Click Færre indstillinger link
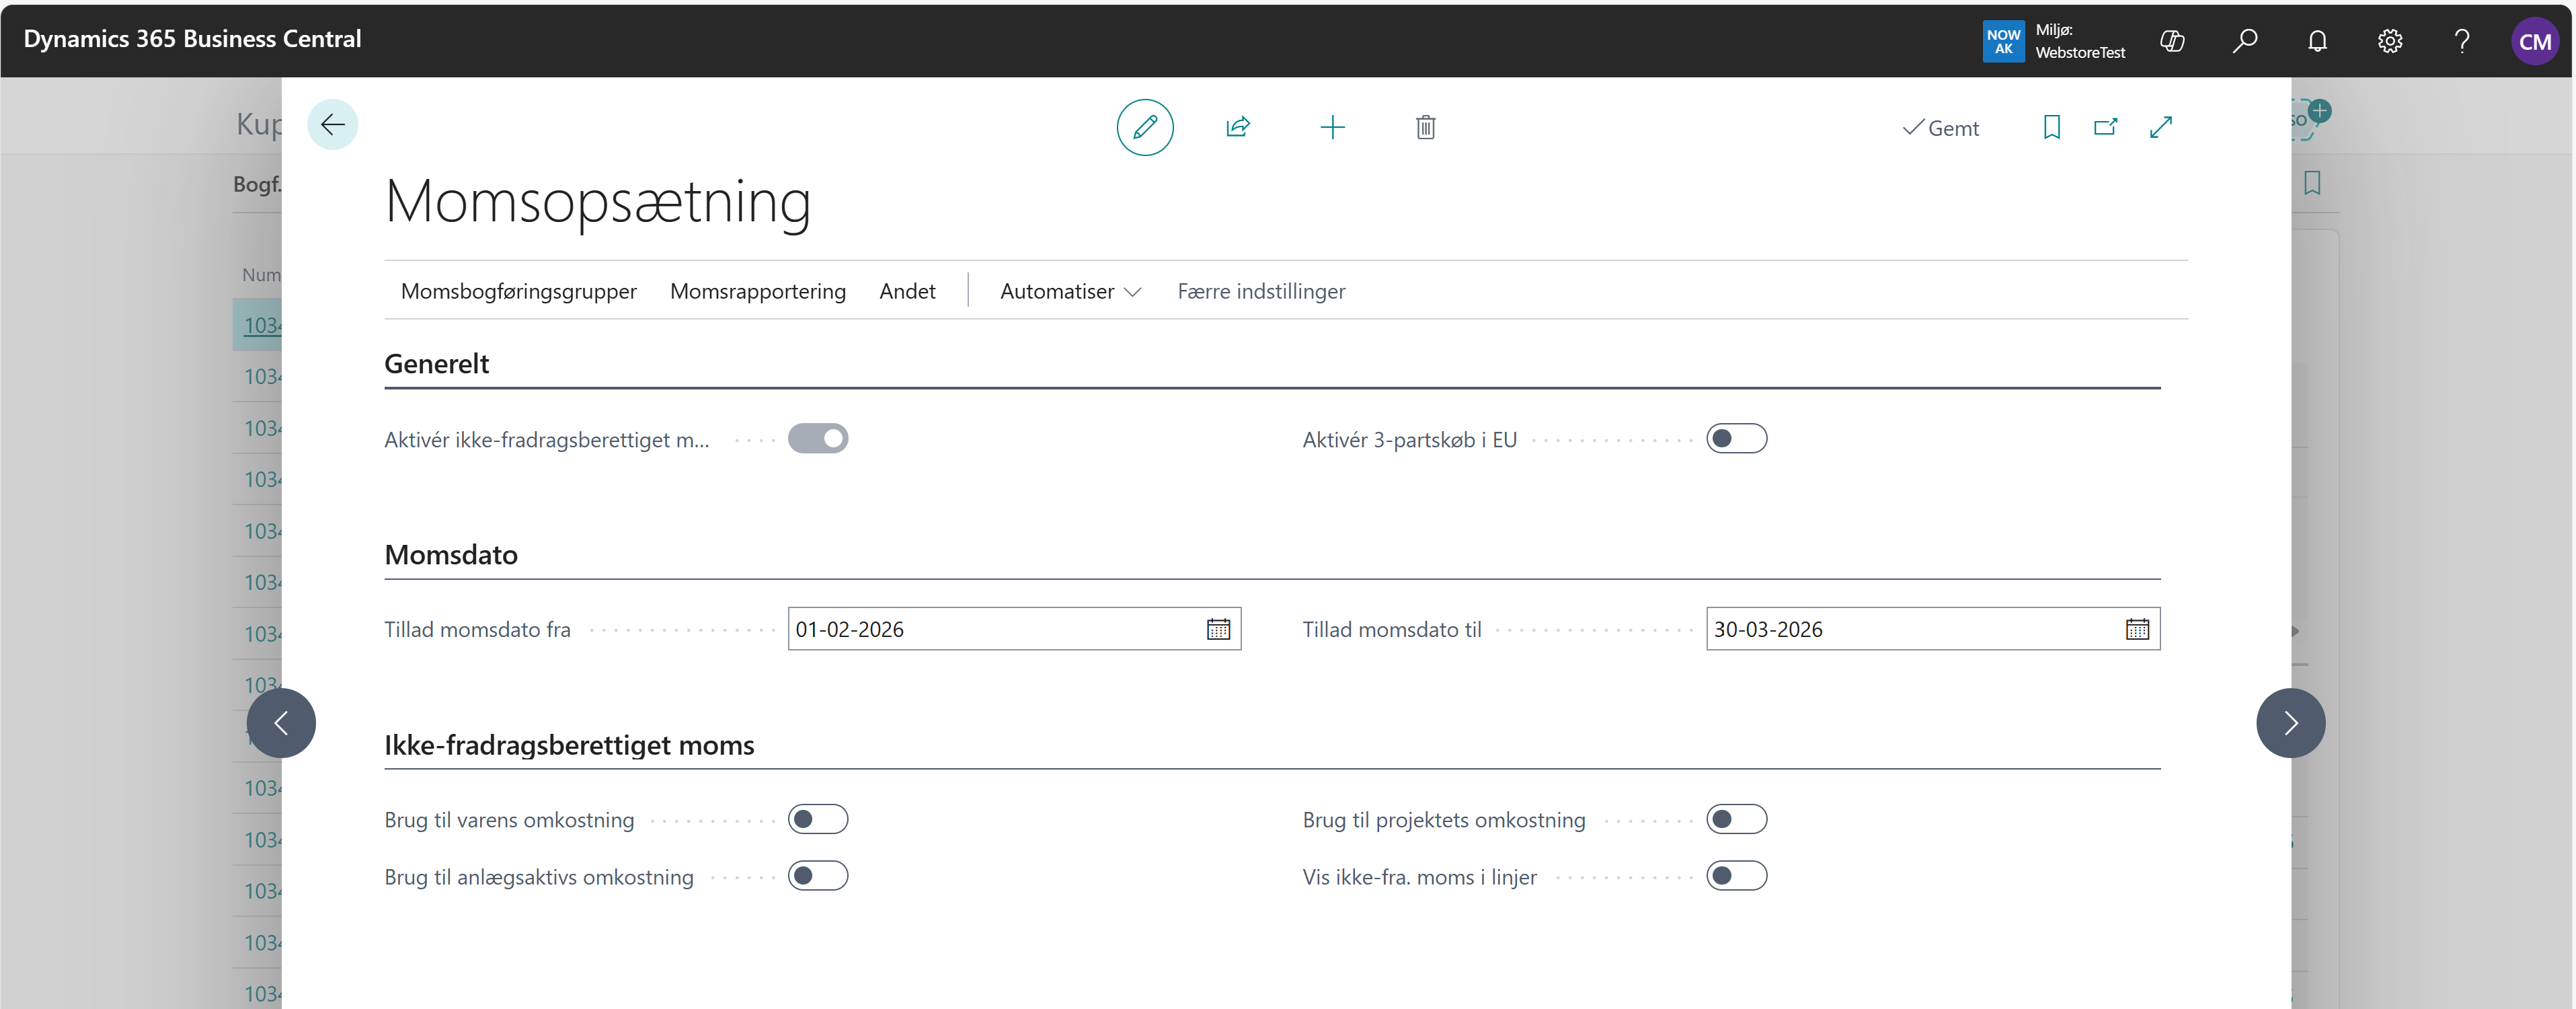The width and height of the screenshot is (2576, 1009). click(1260, 291)
